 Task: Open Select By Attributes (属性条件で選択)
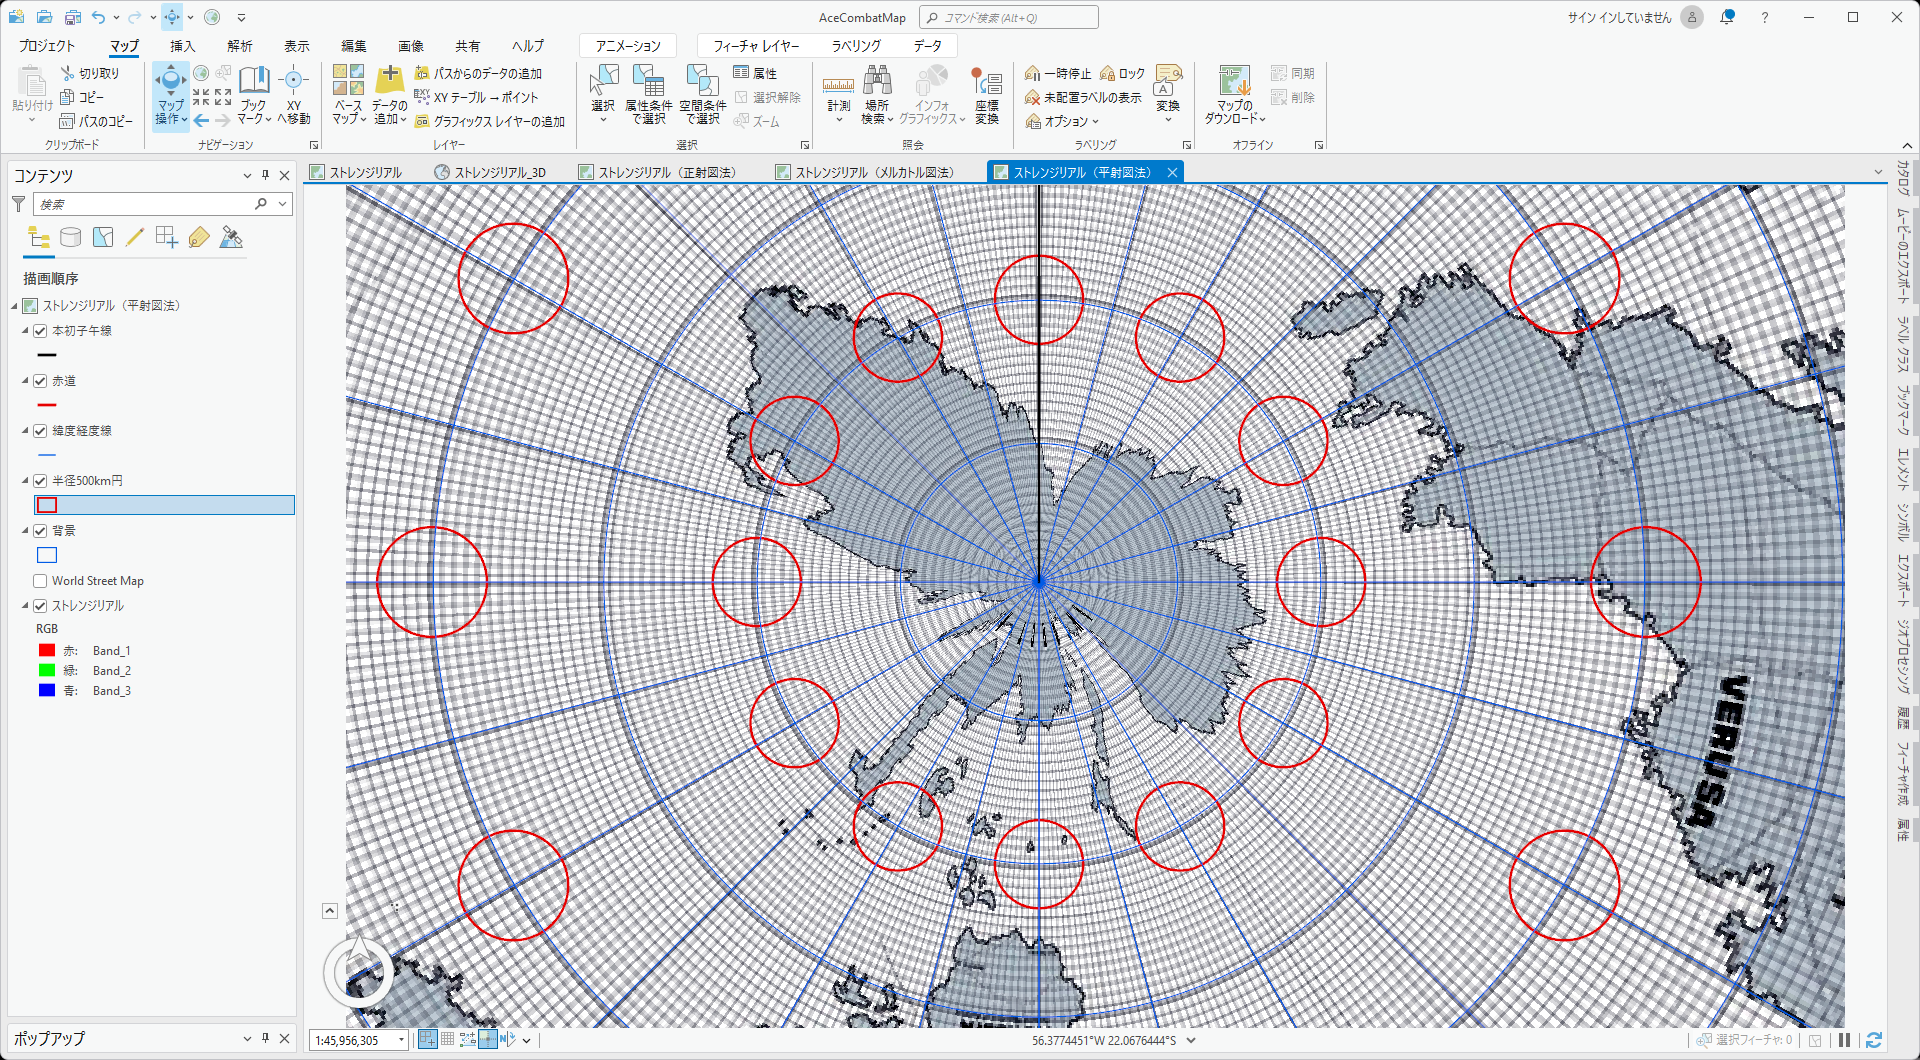[x=648, y=95]
